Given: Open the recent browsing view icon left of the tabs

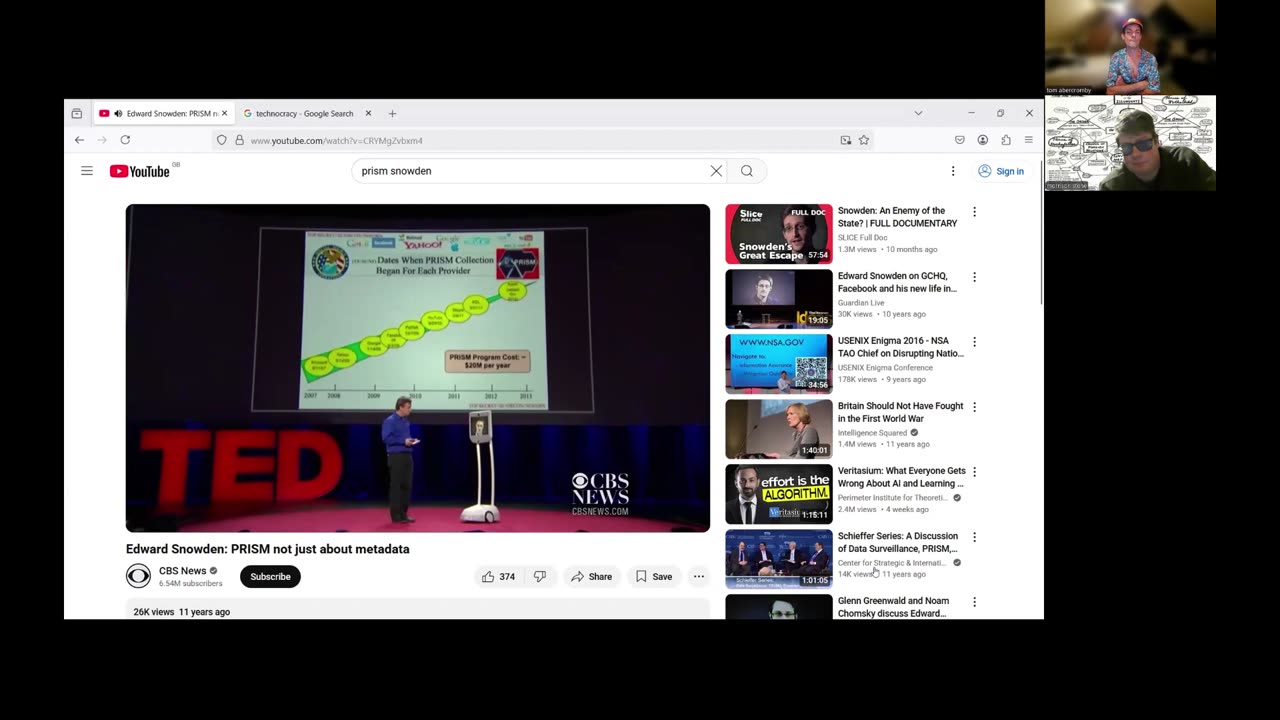Looking at the screenshot, I should coord(77,113).
